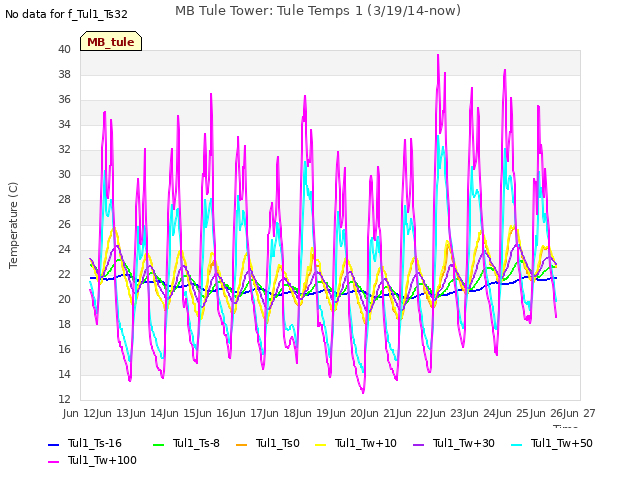This screenshot has width=640, height=480.
Task: Select the Tul1_Ts-8 legend label
Action: pos(196,443)
